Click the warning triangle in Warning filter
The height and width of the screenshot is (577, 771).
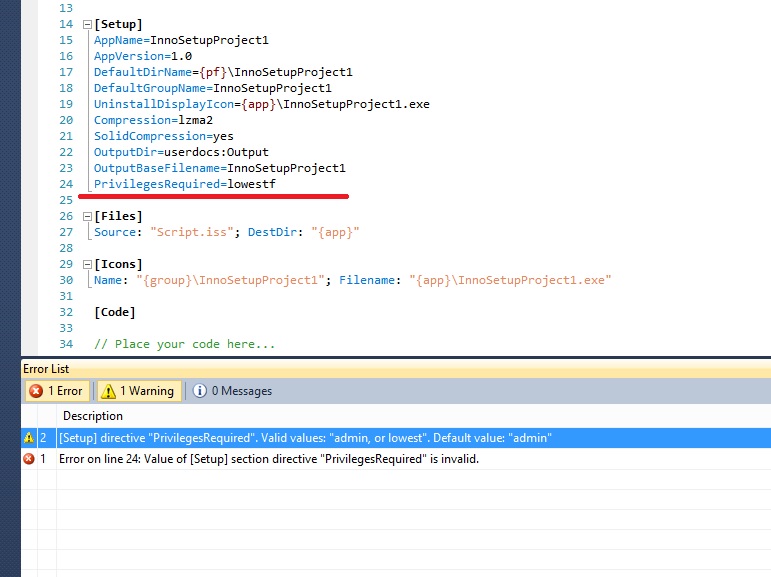coord(108,391)
